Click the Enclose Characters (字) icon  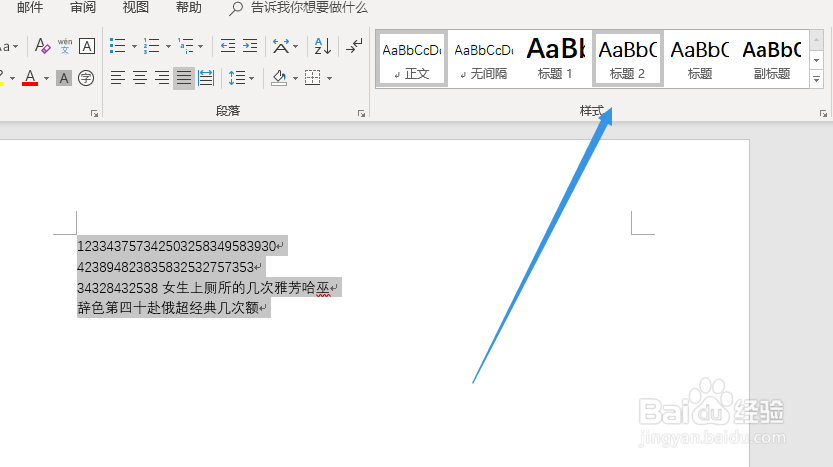[x=86, y=78]
